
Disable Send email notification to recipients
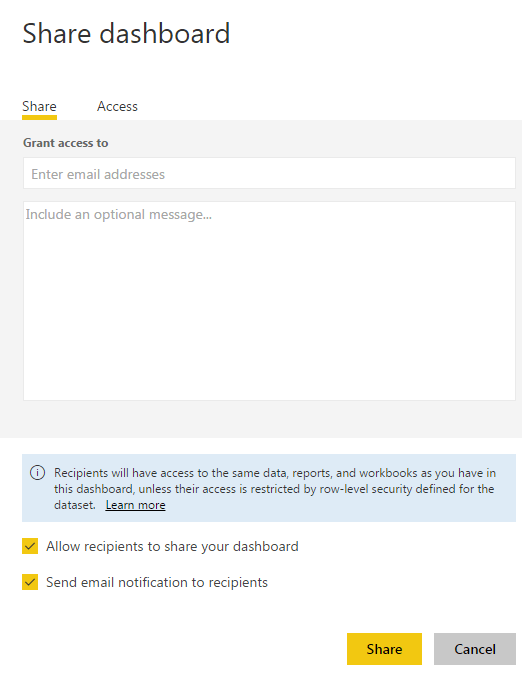(x=30, y=582)
